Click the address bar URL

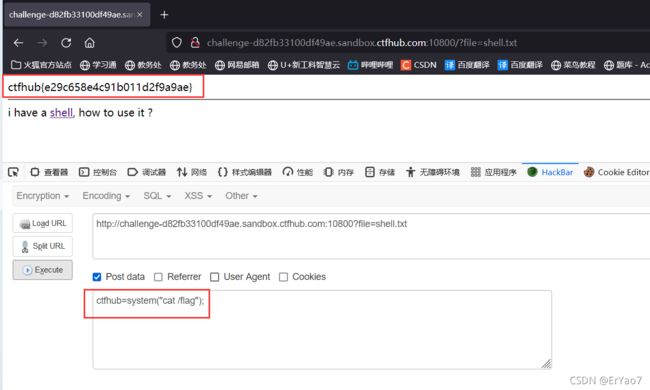(361, 43)
